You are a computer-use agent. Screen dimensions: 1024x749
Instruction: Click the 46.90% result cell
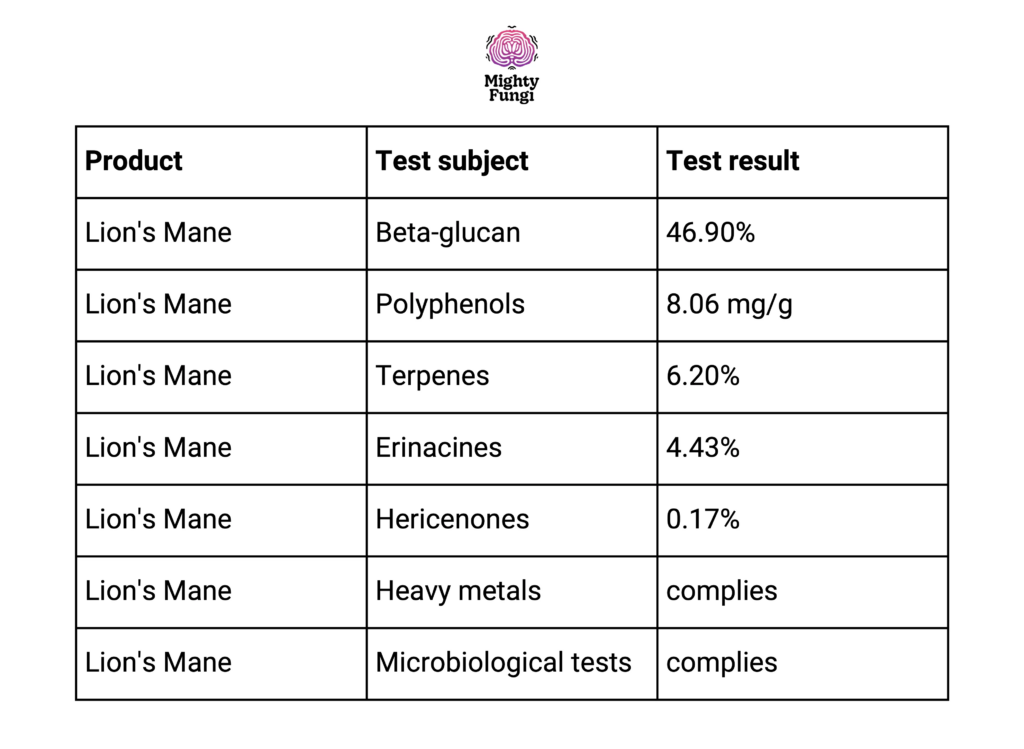click(803, 234)
